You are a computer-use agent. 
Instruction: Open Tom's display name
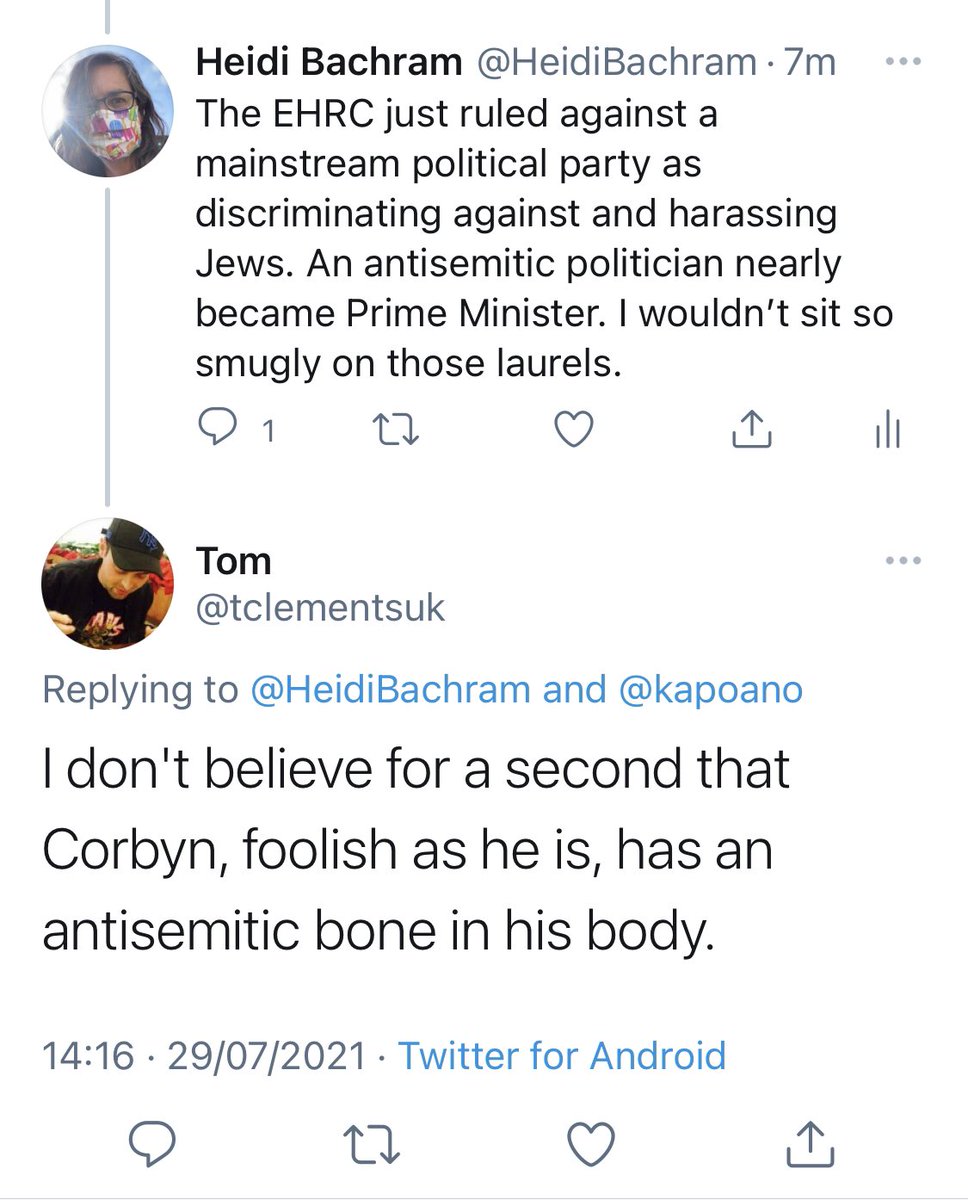[x=233, y=561]
